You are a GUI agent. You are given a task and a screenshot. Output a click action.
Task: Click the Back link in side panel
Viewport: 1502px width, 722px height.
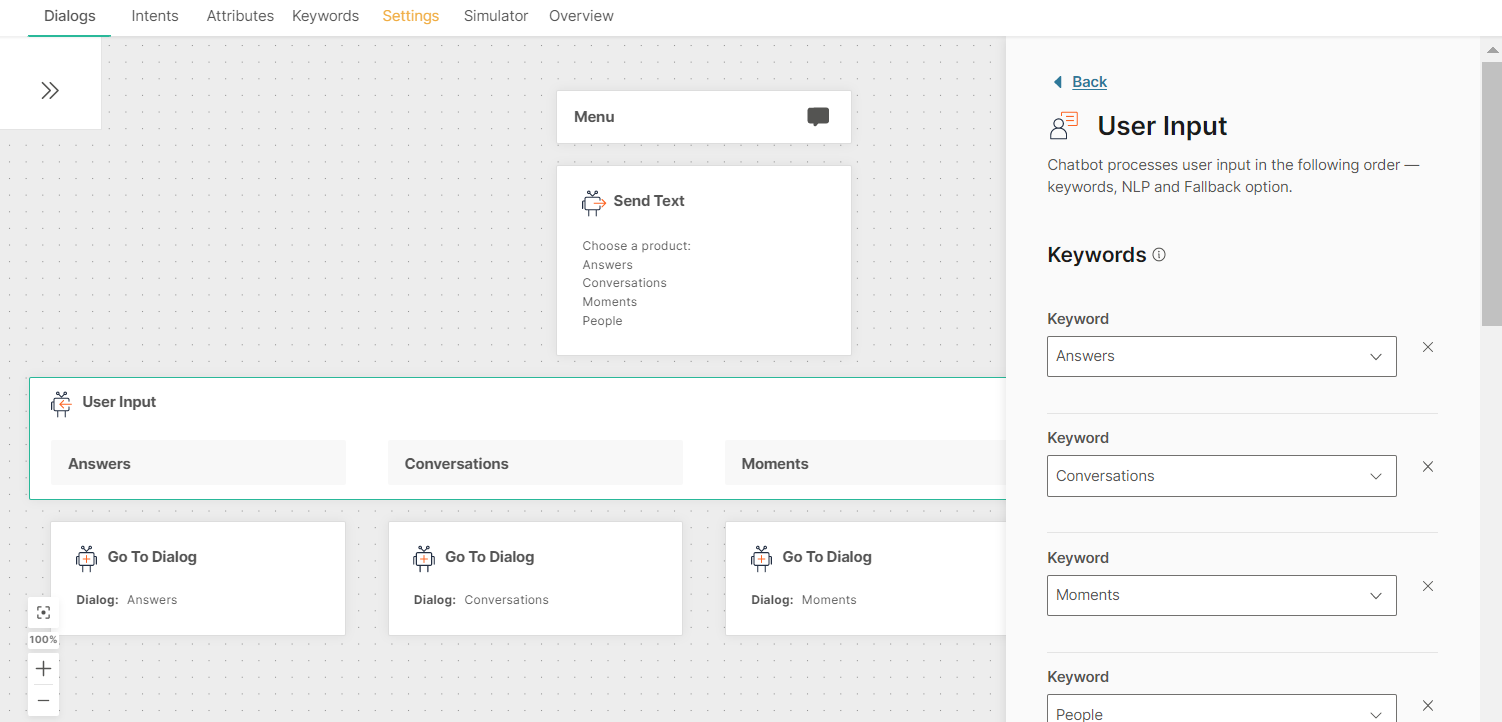point(1089,82)
